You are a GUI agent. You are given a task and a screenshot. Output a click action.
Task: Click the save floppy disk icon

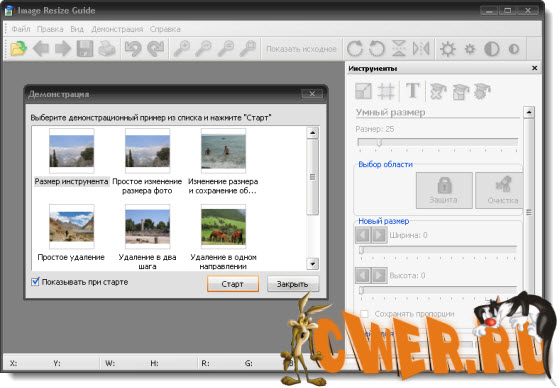coord(85,49)
